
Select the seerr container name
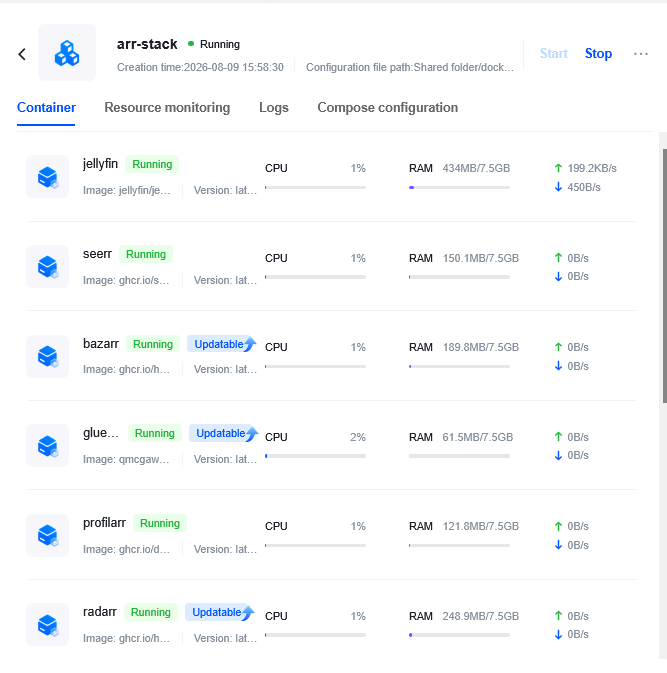point(97,254)
